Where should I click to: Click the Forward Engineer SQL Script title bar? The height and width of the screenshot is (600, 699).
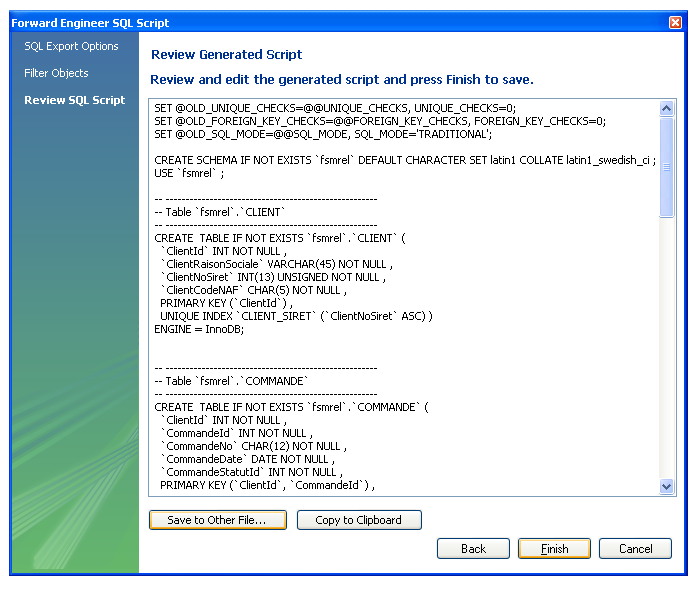[300, 22]
